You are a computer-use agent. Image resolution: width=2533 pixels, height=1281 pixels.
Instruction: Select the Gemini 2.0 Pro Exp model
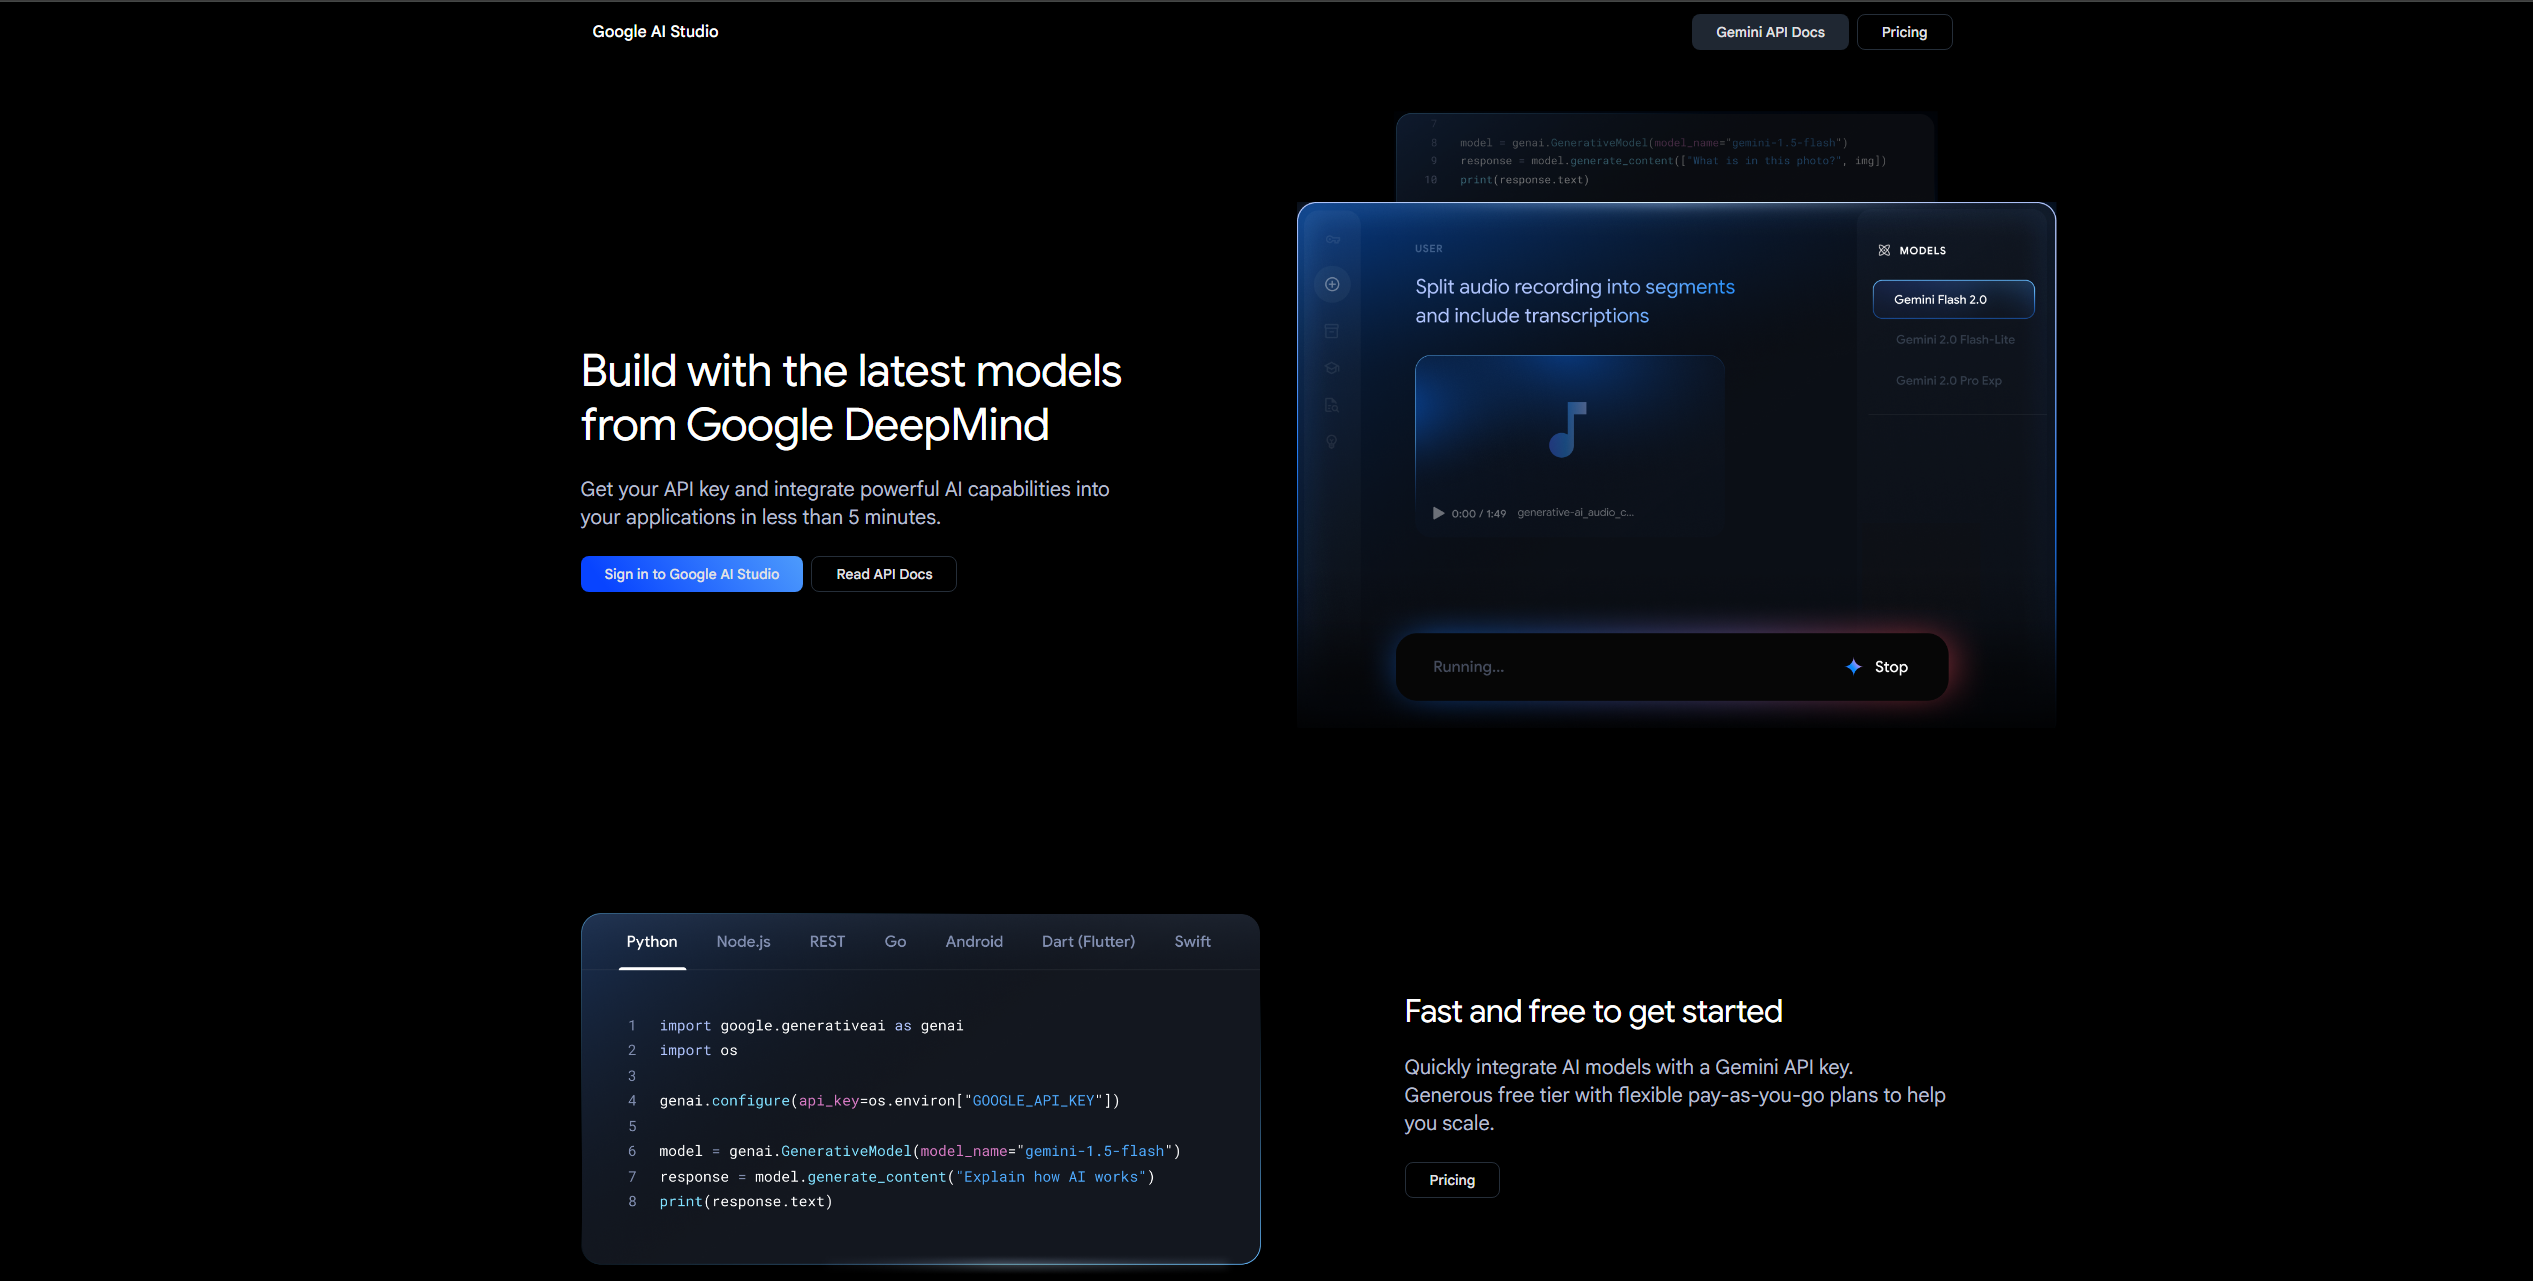click(1948, 381)
